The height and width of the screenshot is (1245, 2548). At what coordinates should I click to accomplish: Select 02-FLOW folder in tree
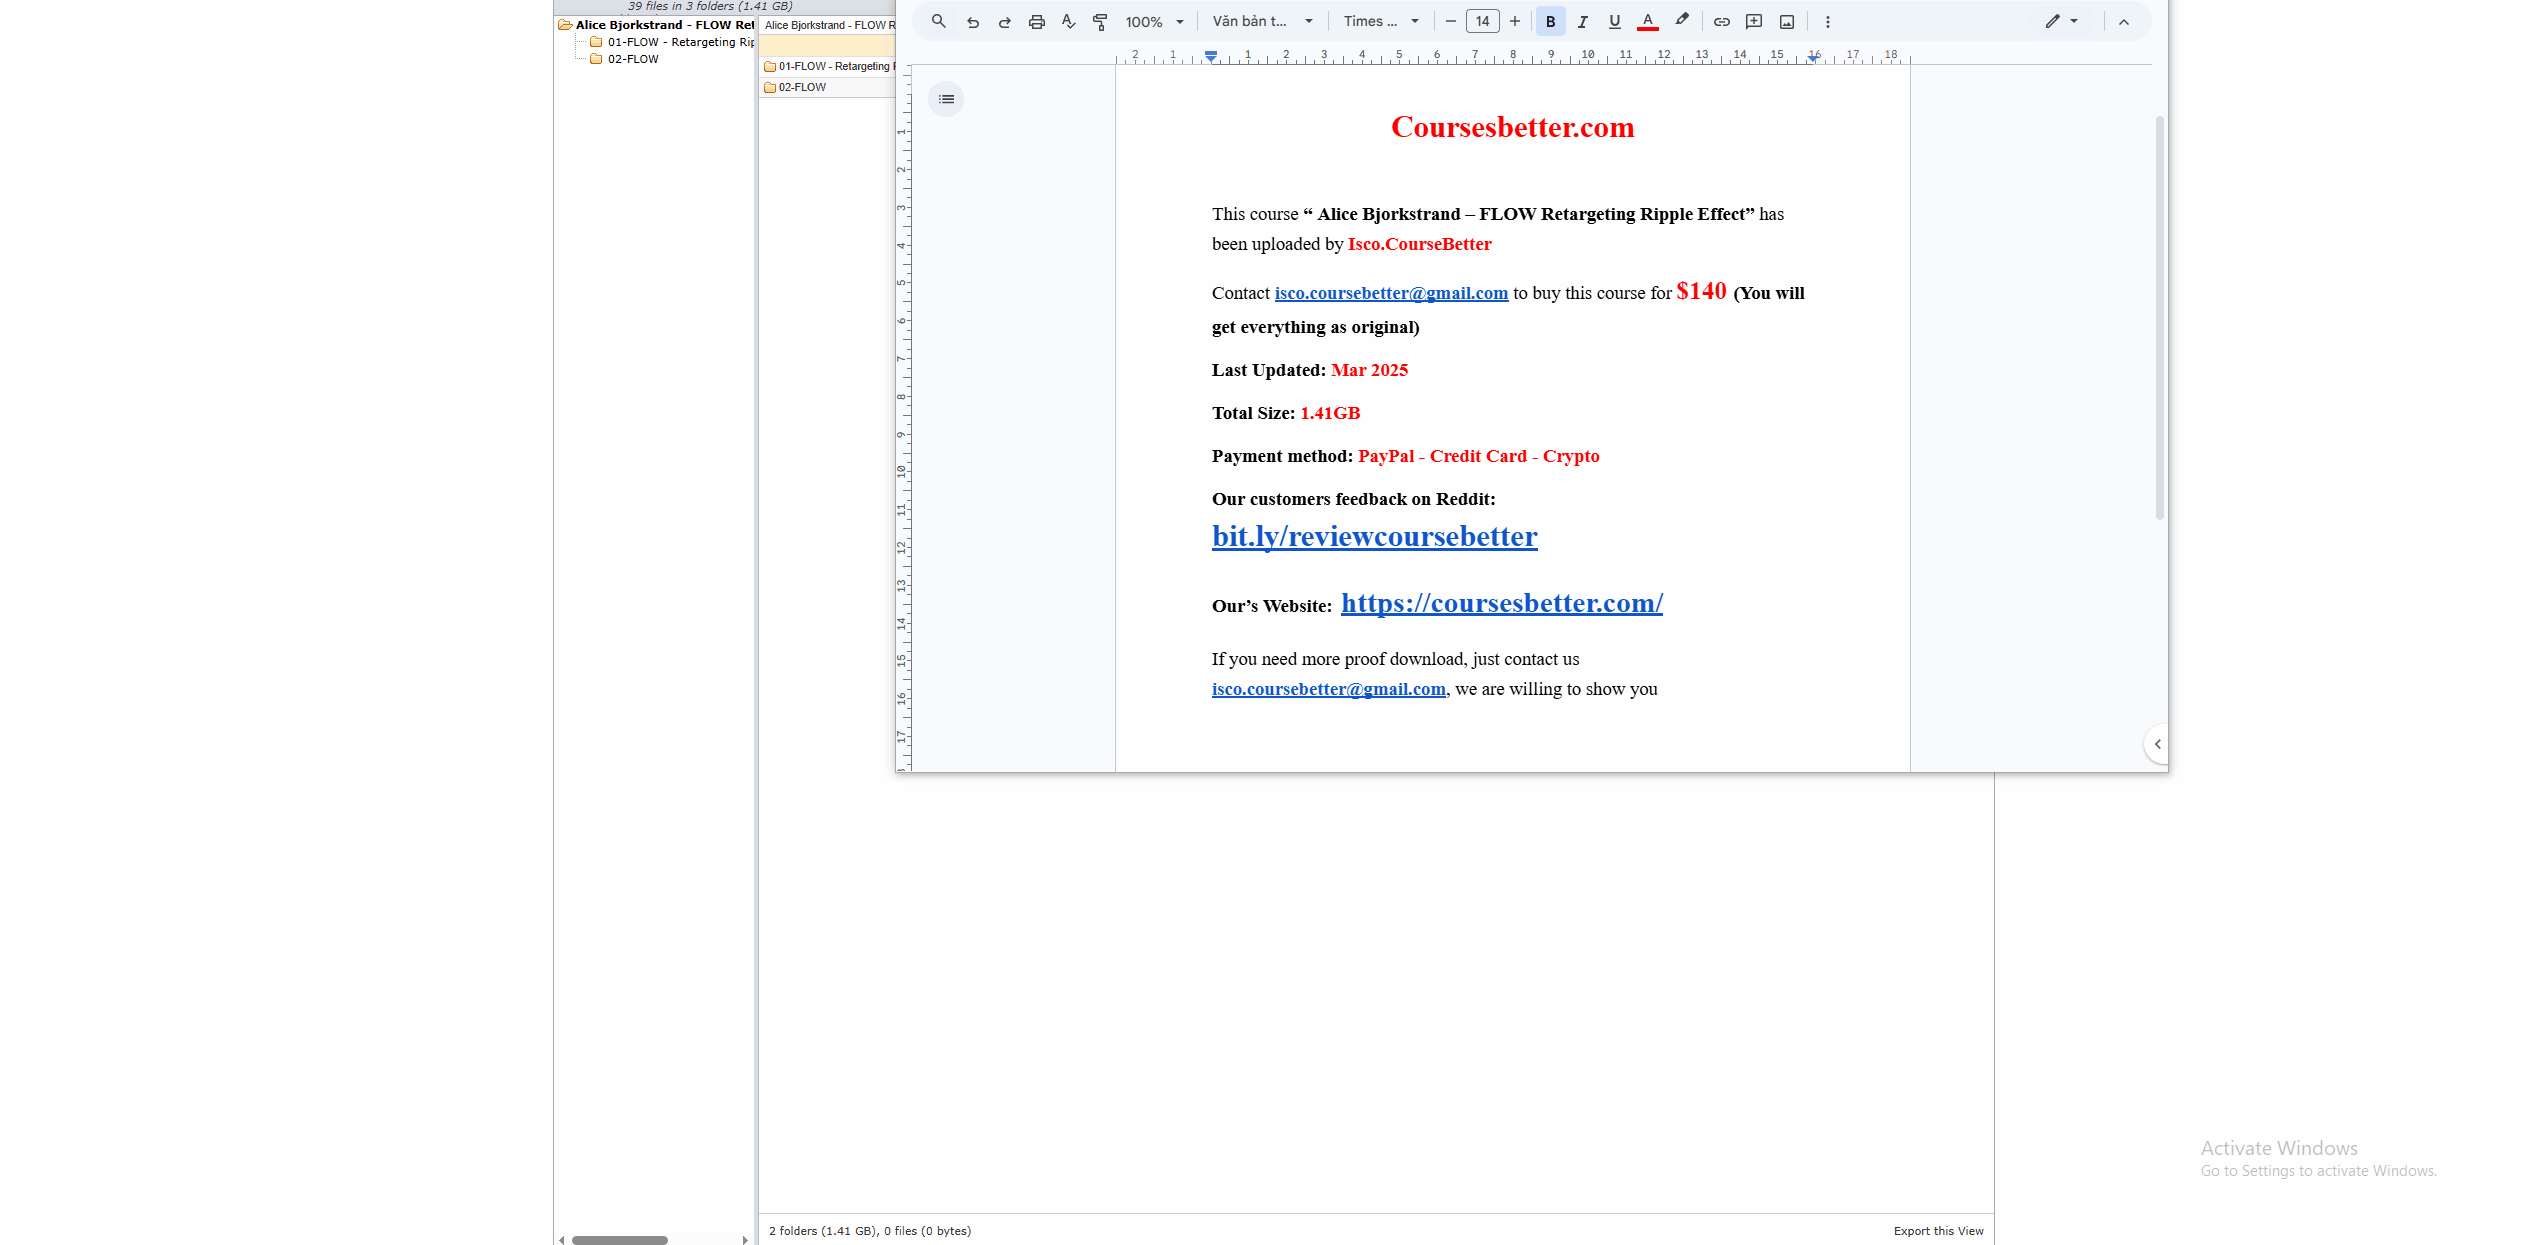click(633, 59)
